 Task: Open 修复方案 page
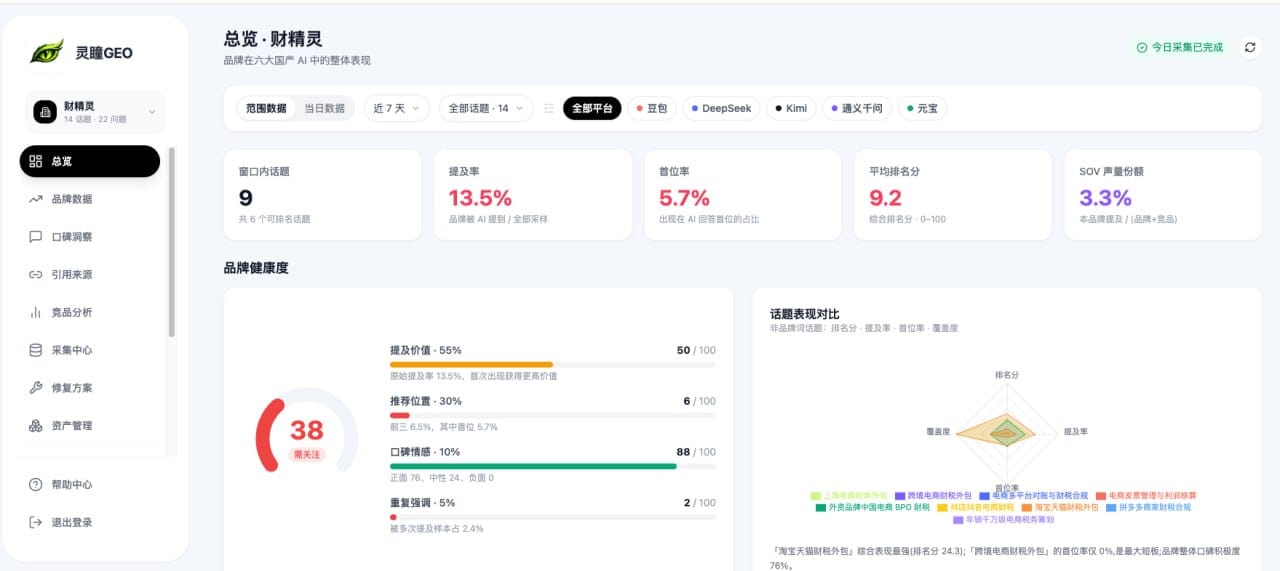click(90, 388)
